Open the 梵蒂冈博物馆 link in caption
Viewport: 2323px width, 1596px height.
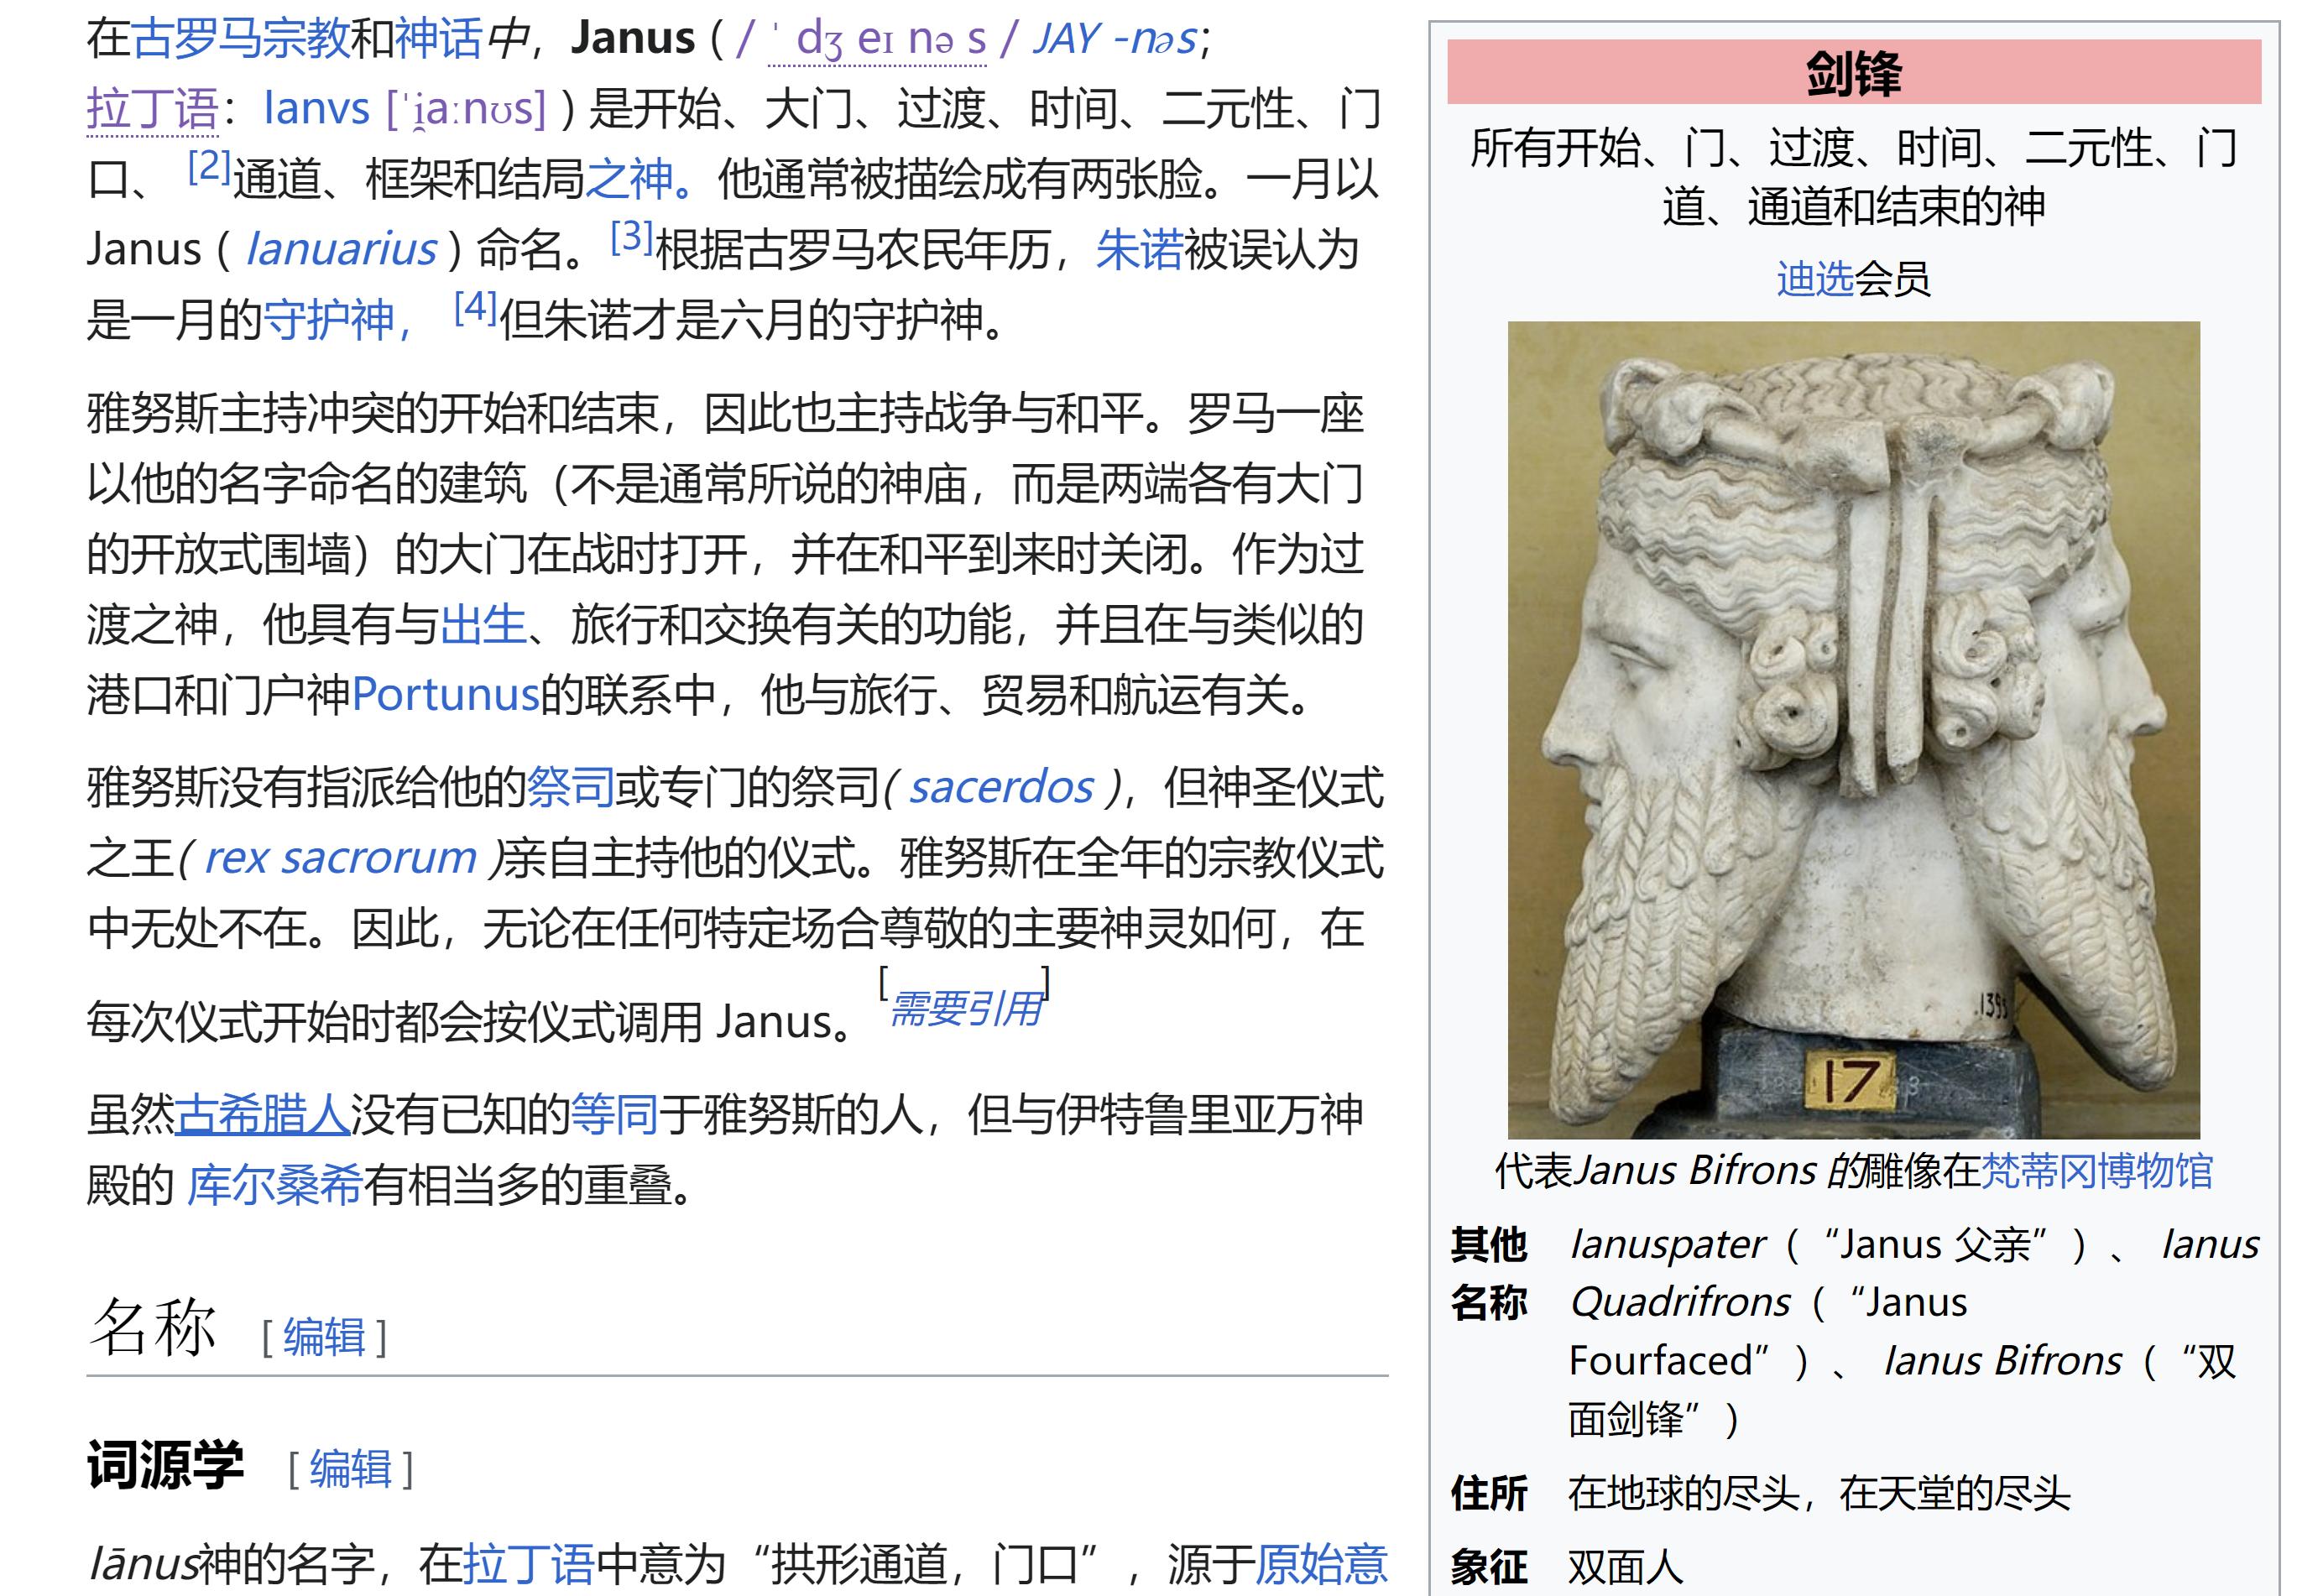coord(2096,1170)
